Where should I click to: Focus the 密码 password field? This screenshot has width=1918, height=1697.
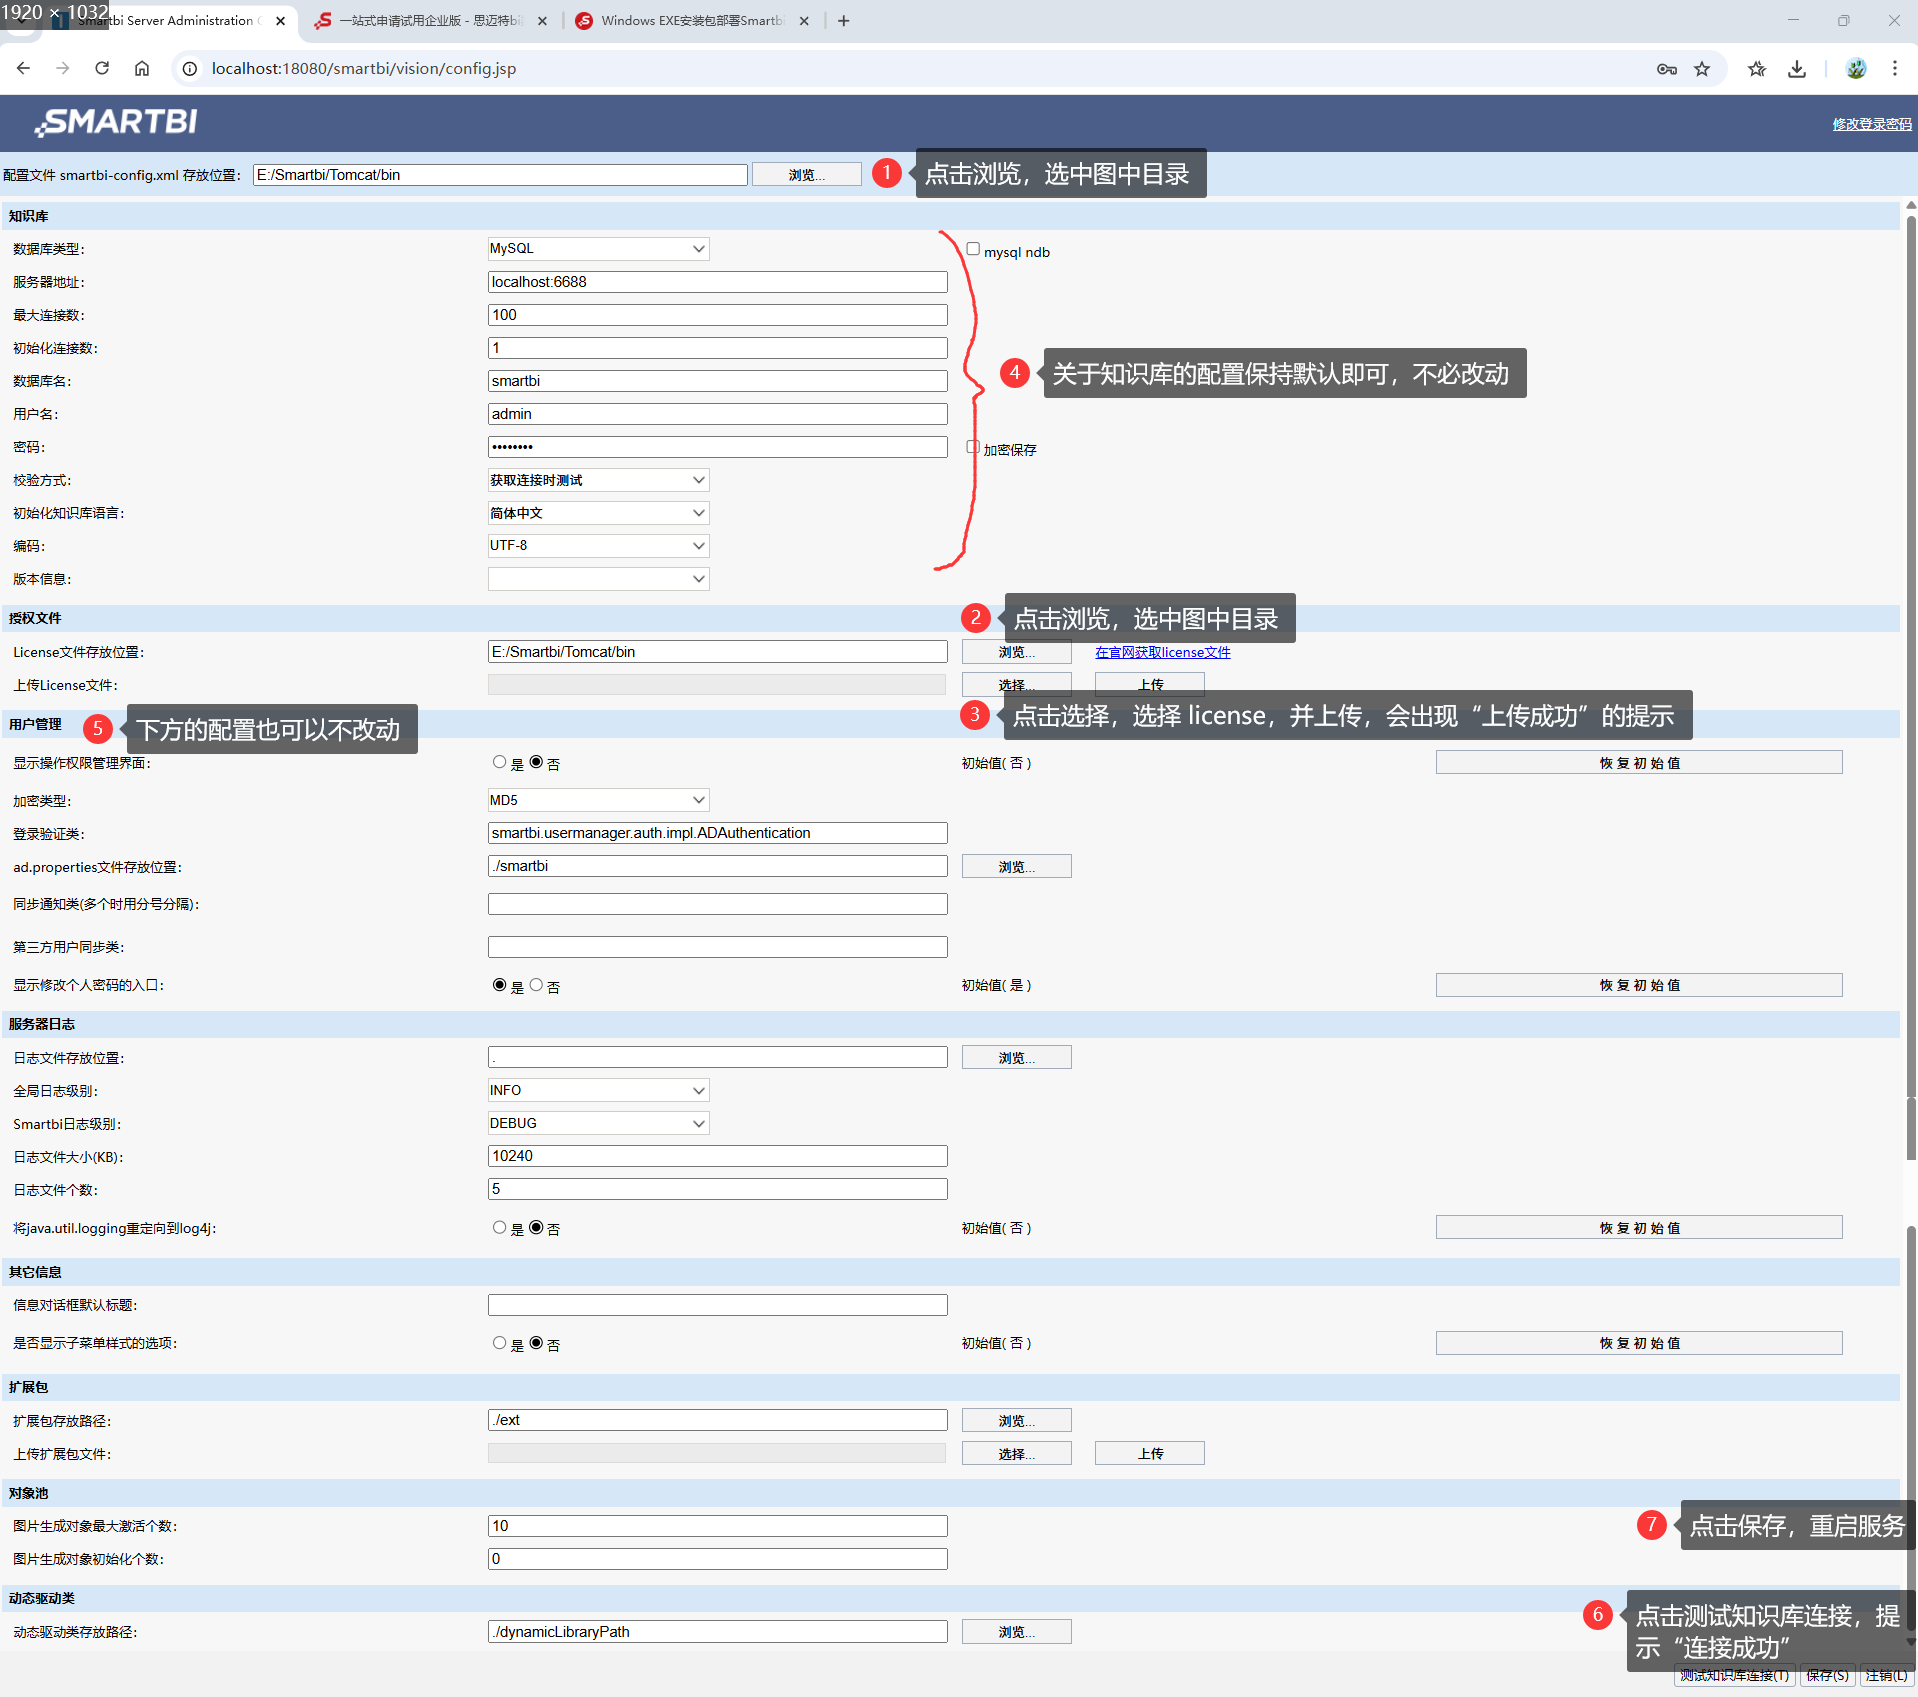coord(717,447)
